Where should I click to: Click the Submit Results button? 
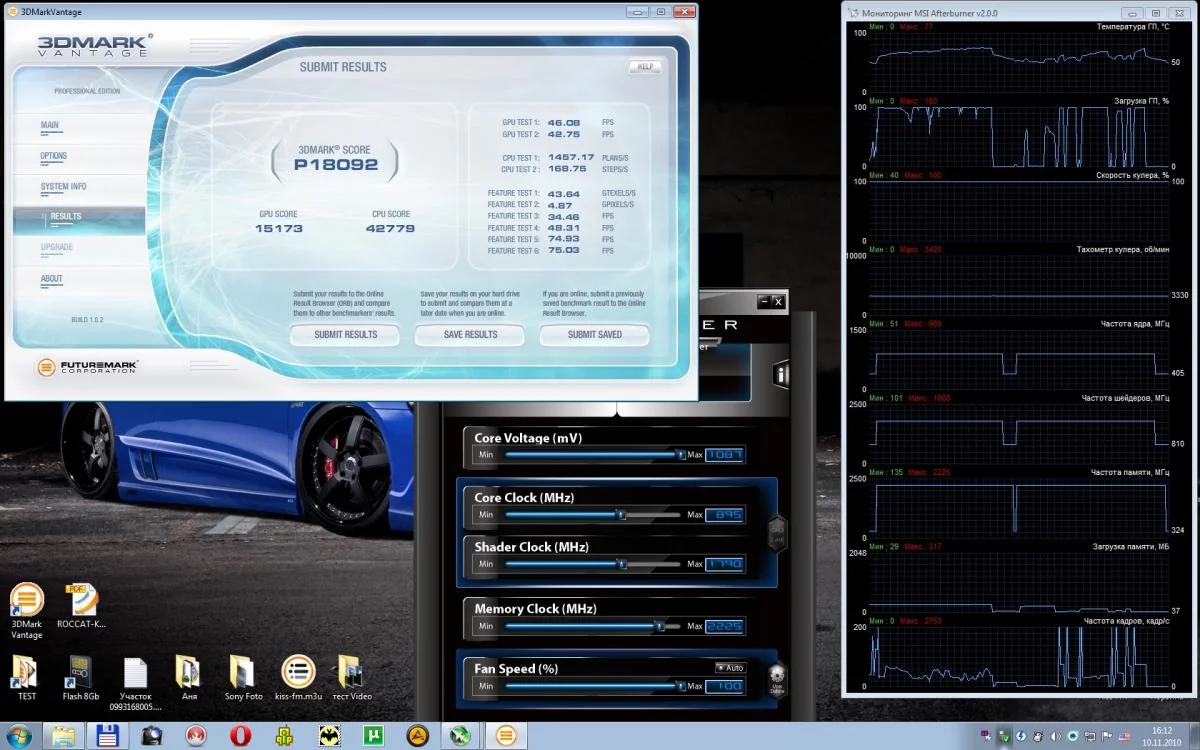click(346, 335)
